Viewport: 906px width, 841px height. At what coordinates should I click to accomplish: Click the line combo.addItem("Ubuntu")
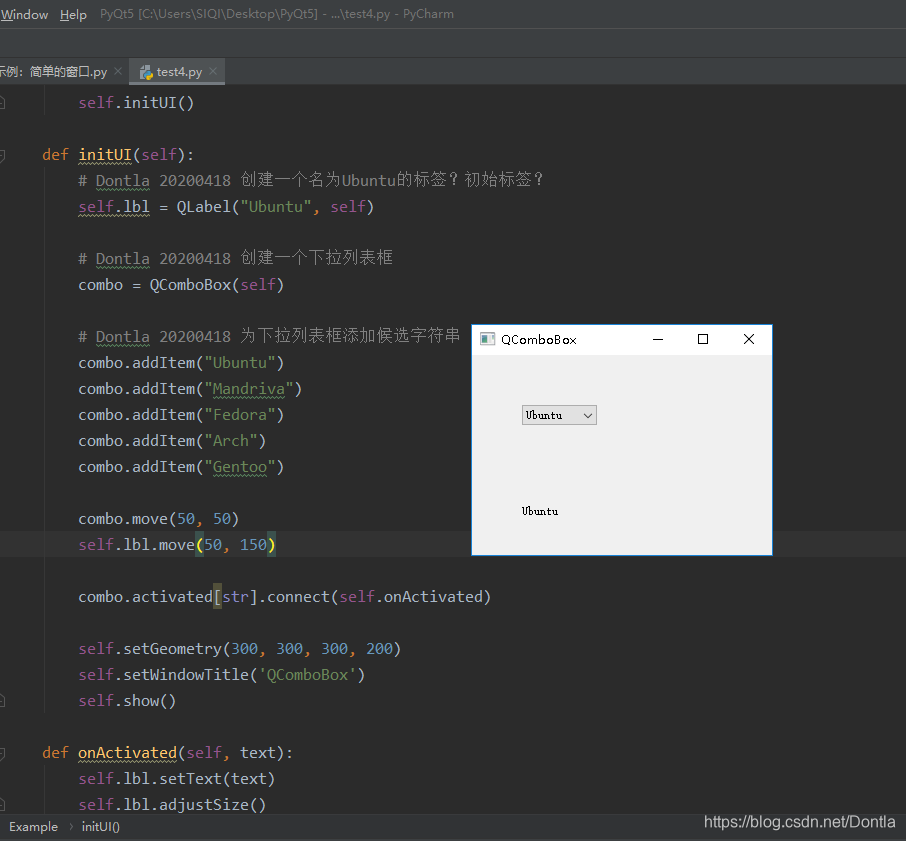tap(181, 363)
